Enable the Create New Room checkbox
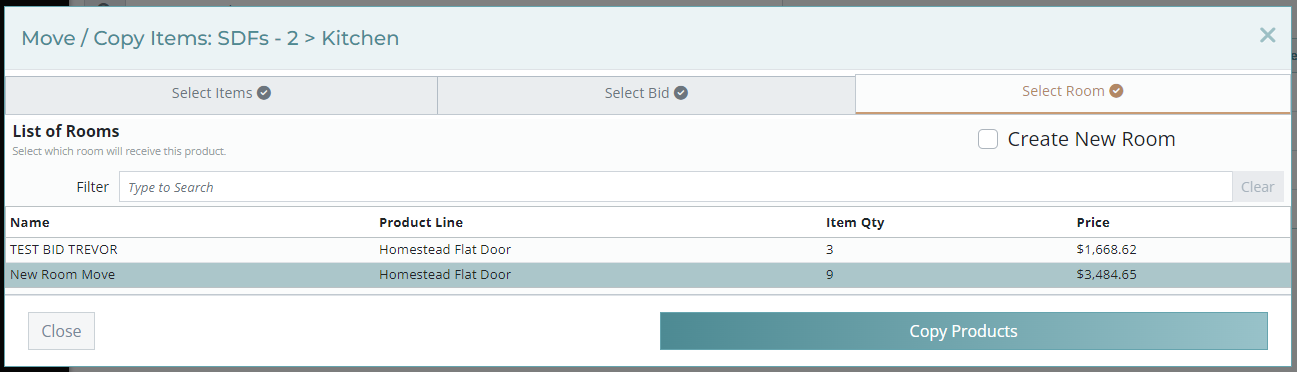Screen dimensions: 1297x372 [x=988, y=140]
